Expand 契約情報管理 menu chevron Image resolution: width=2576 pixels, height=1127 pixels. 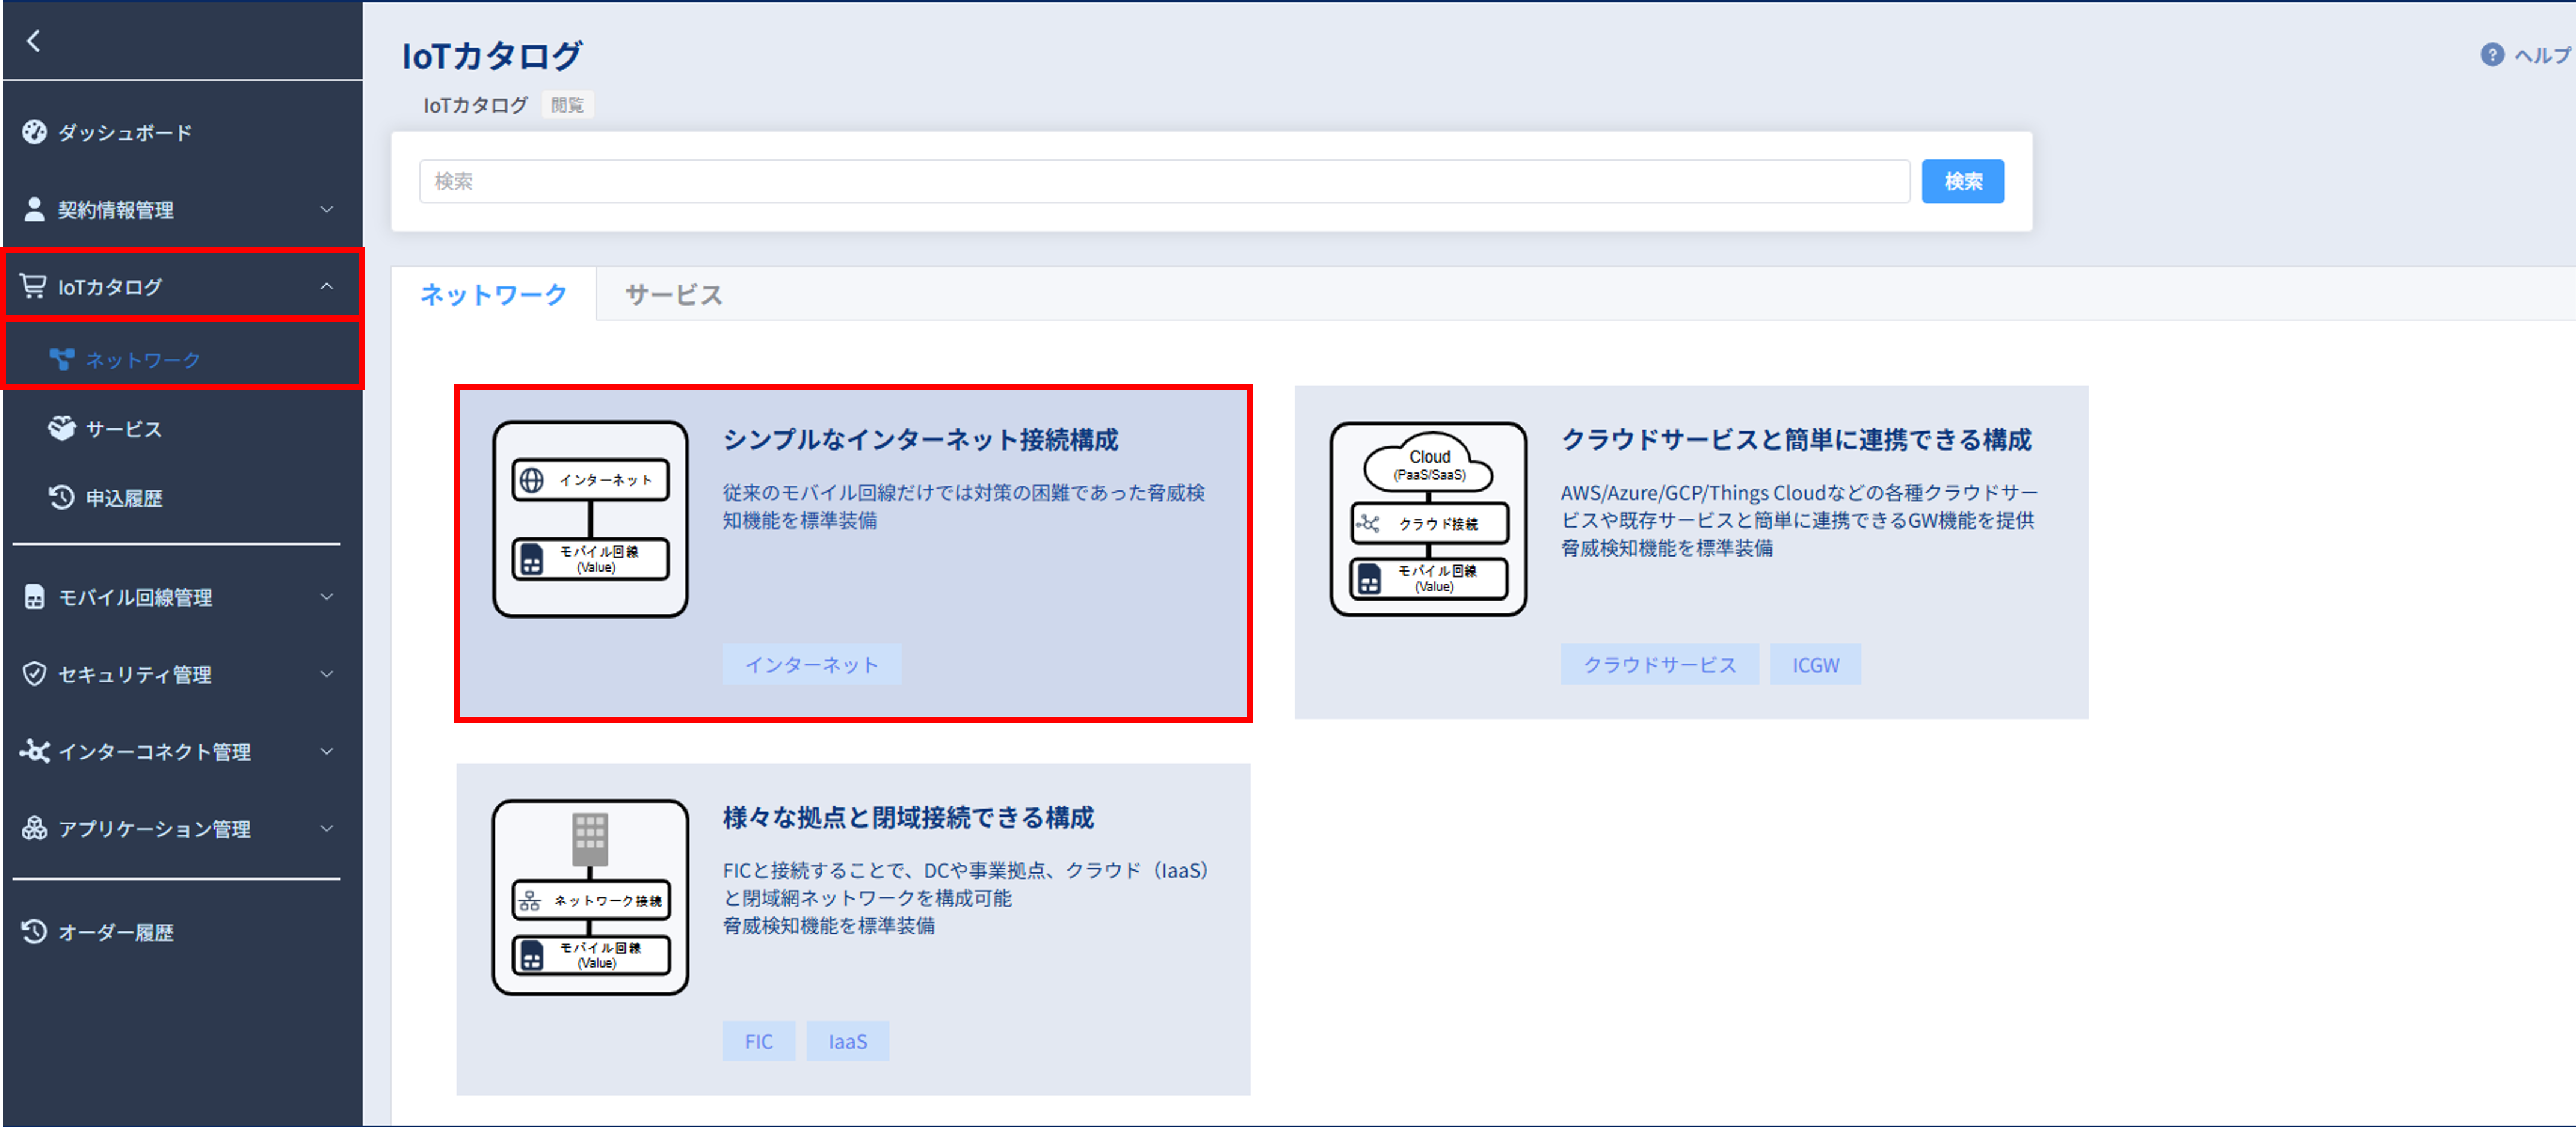point(327,210)
